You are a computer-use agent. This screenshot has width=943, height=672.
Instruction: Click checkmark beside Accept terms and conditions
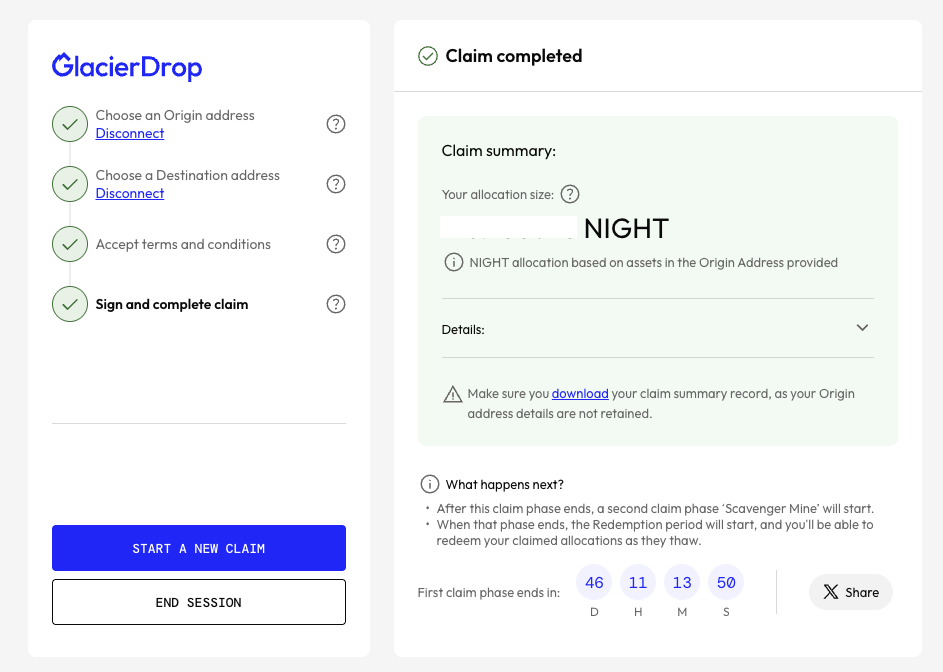pyautogui.click(x=69, y=244)
